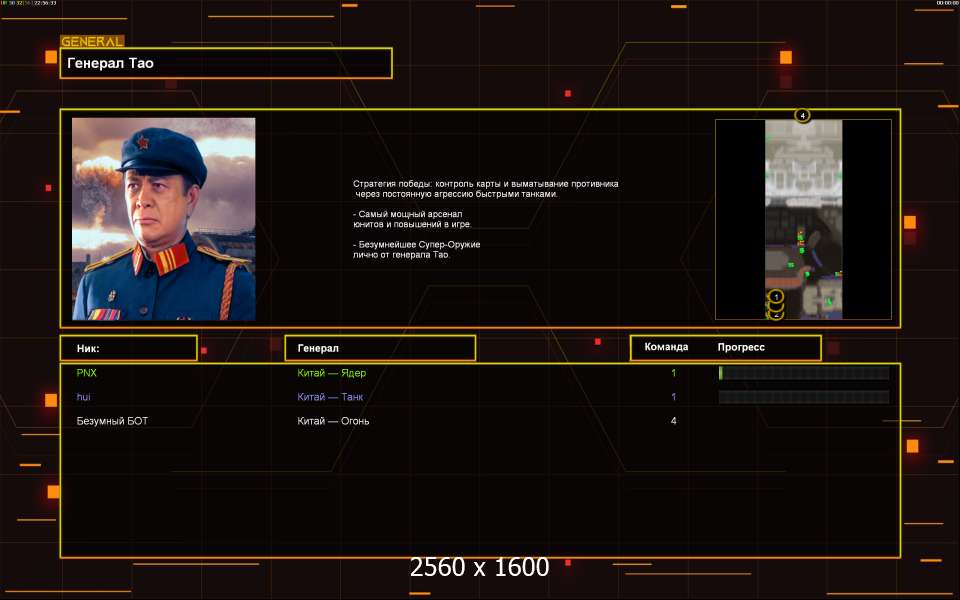The image size is (960, 600).
Task: Click the 'Команда' column header
Action: 666,347
